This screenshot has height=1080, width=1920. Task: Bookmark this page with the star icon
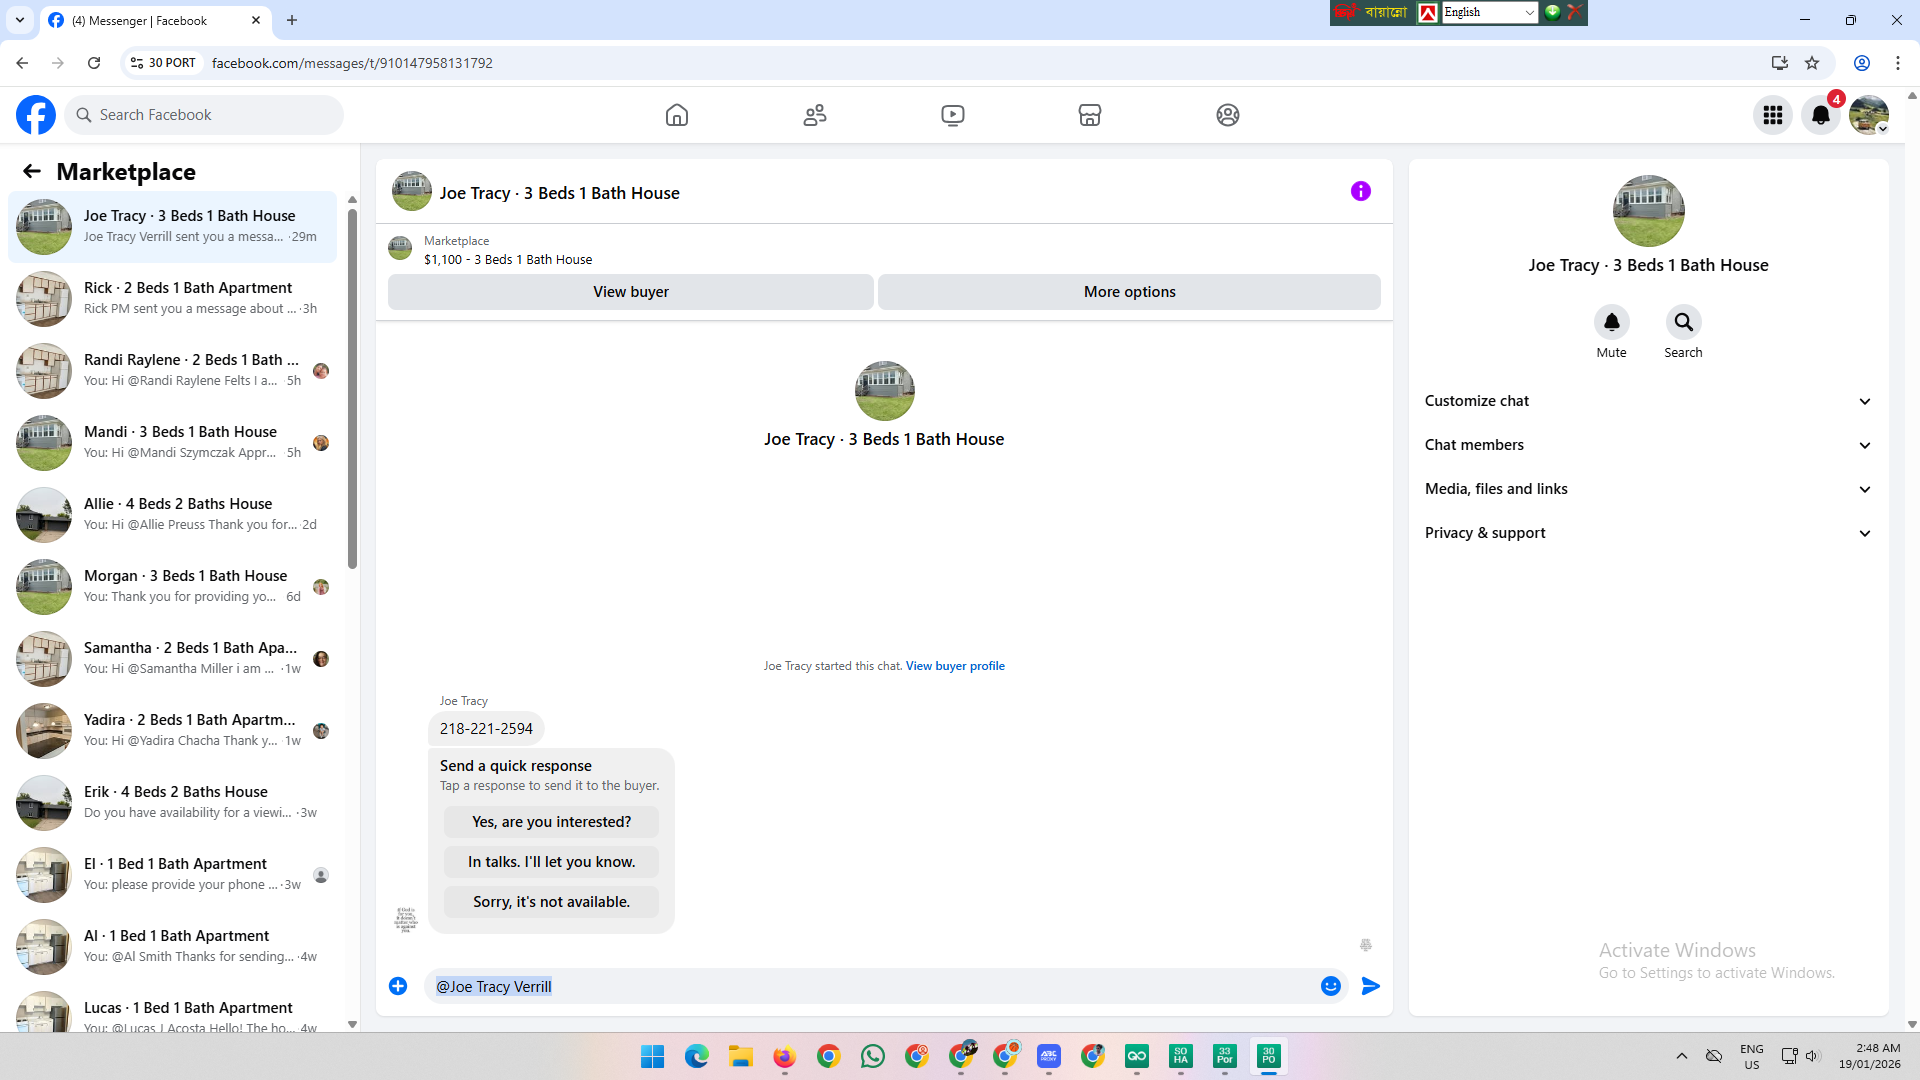[1812, 63]
